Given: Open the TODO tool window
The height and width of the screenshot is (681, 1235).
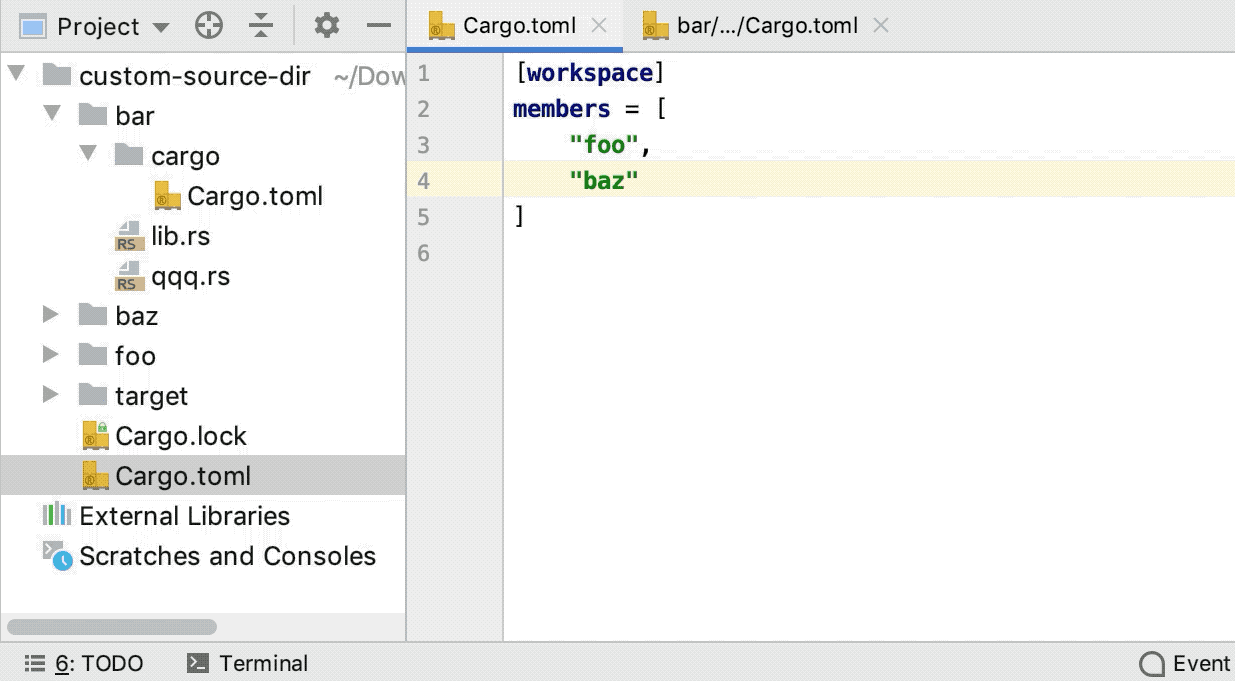Looking at the screenshot, I should [89, 663].
